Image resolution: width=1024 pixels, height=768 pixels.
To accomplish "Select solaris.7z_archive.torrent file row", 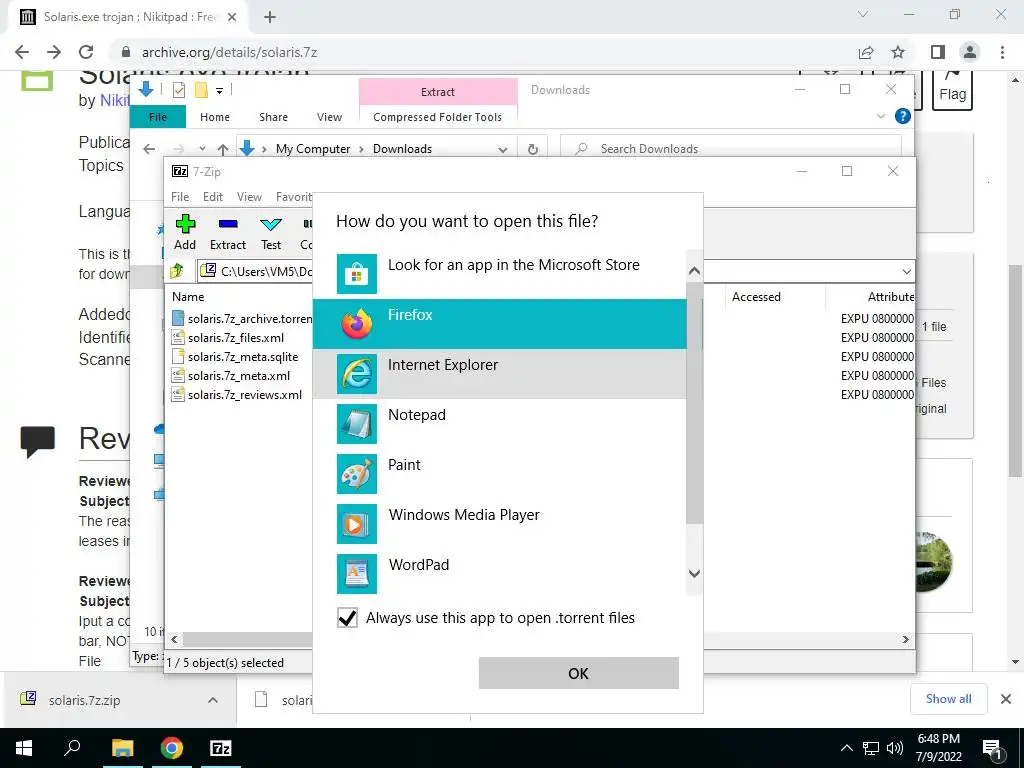I will tap(242, 319).
